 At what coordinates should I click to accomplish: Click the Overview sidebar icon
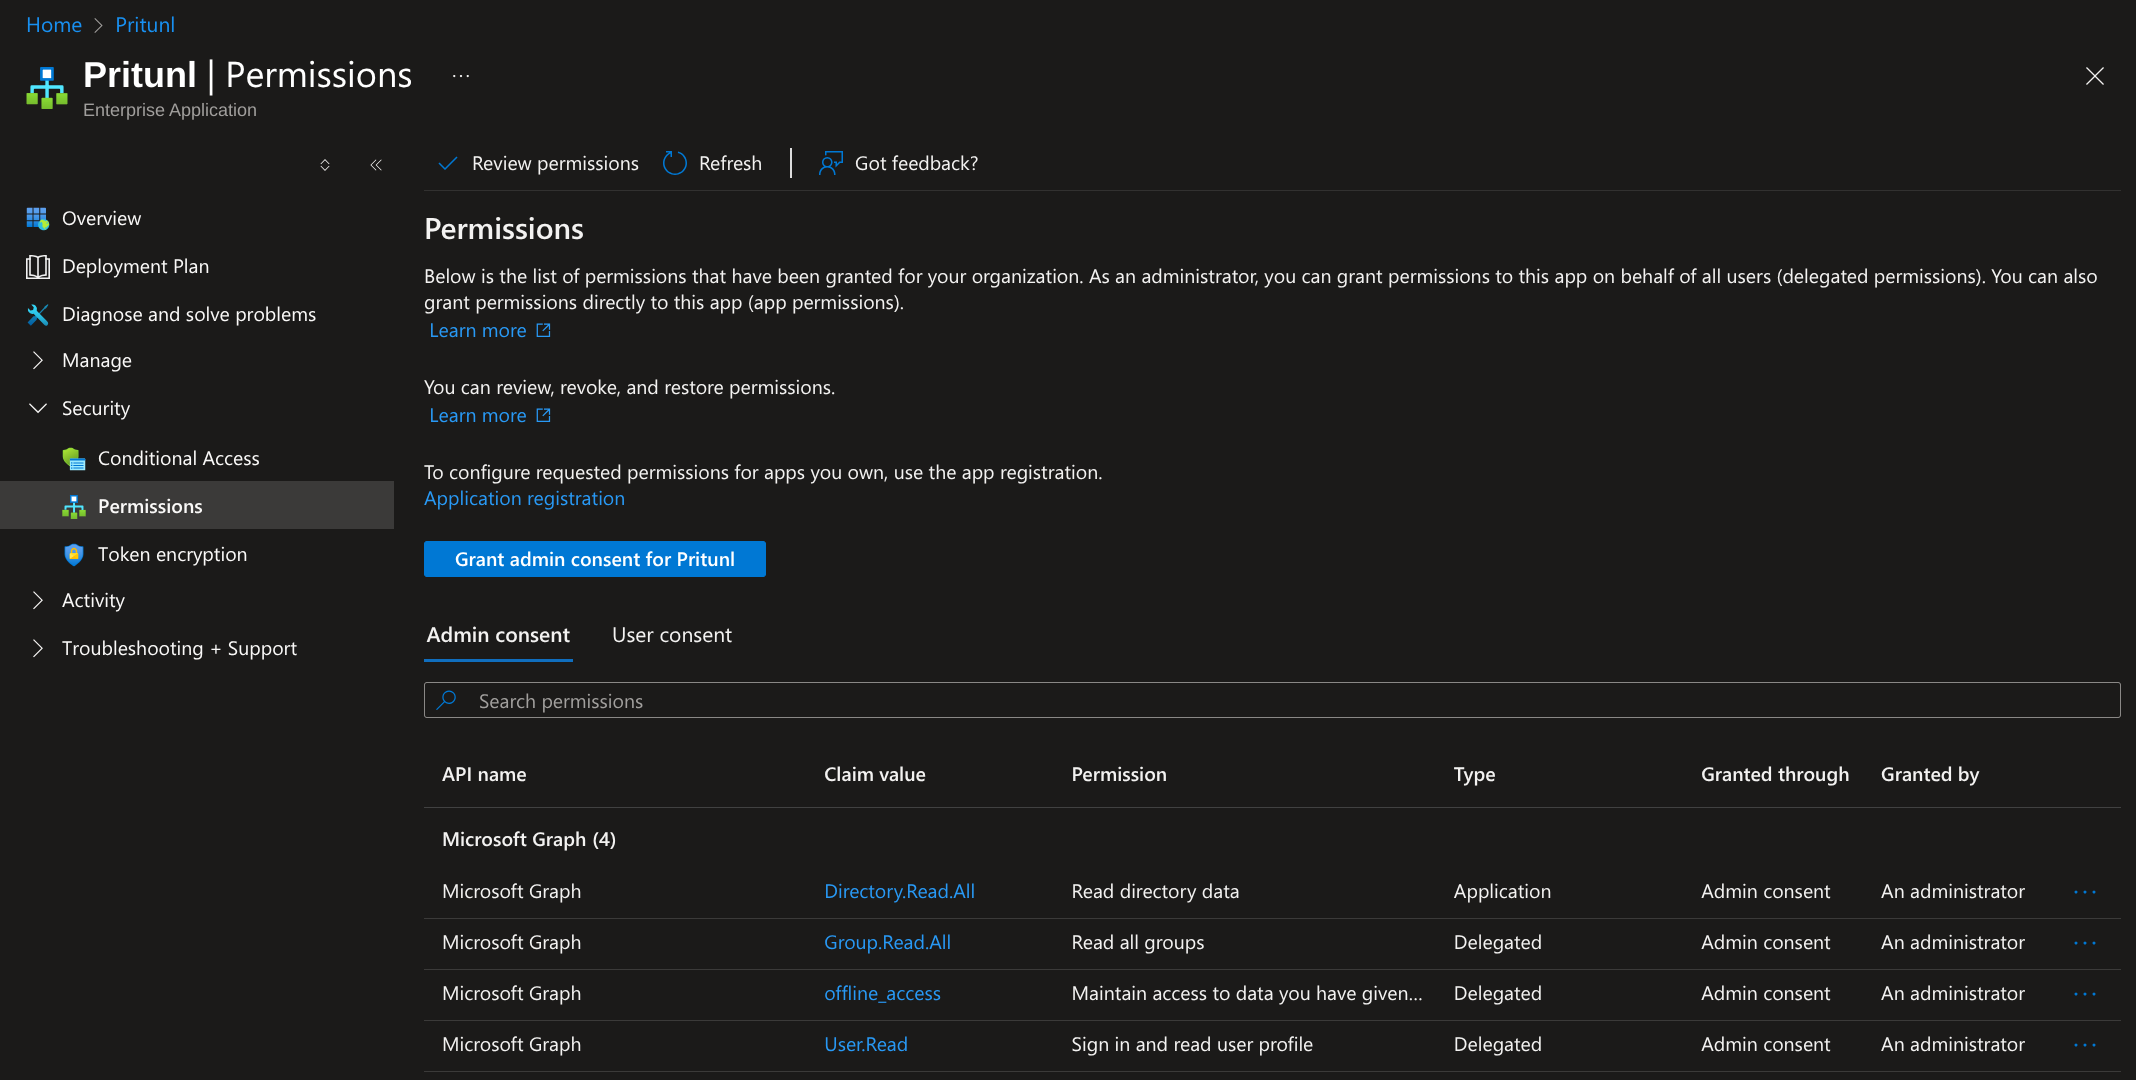[37, 218]
